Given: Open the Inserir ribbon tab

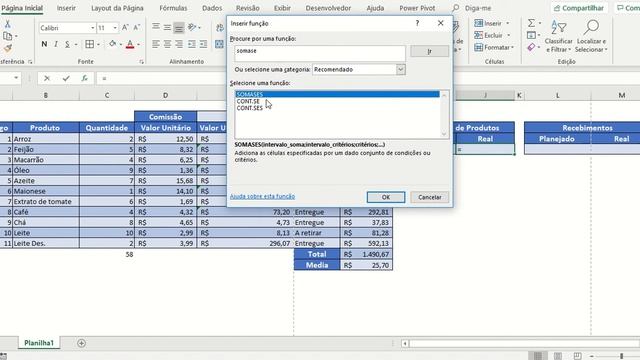Looking at the screenshot, I should 66,8.
